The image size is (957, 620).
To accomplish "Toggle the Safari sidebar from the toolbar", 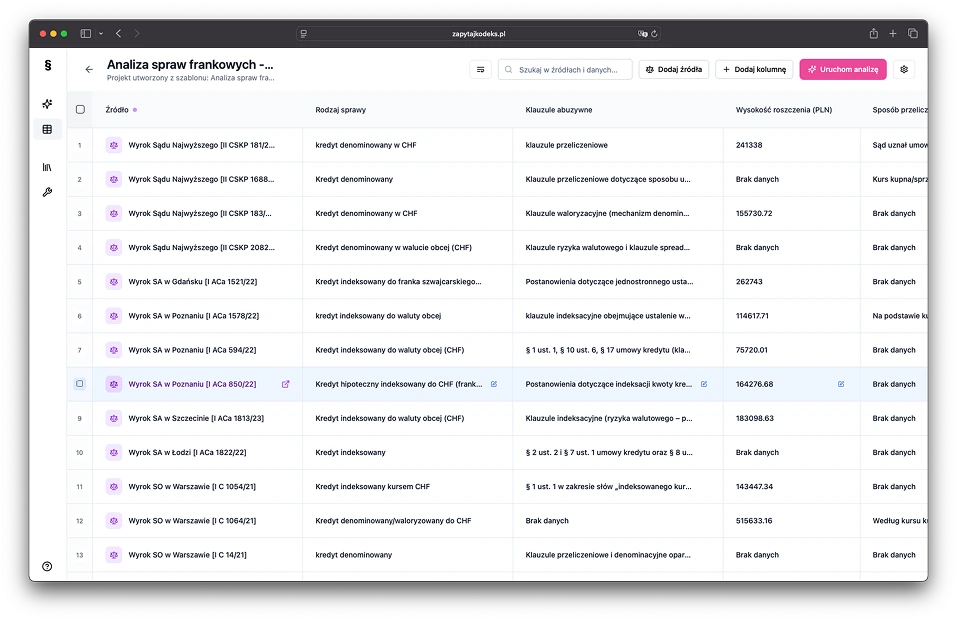I will click(86, 32).
